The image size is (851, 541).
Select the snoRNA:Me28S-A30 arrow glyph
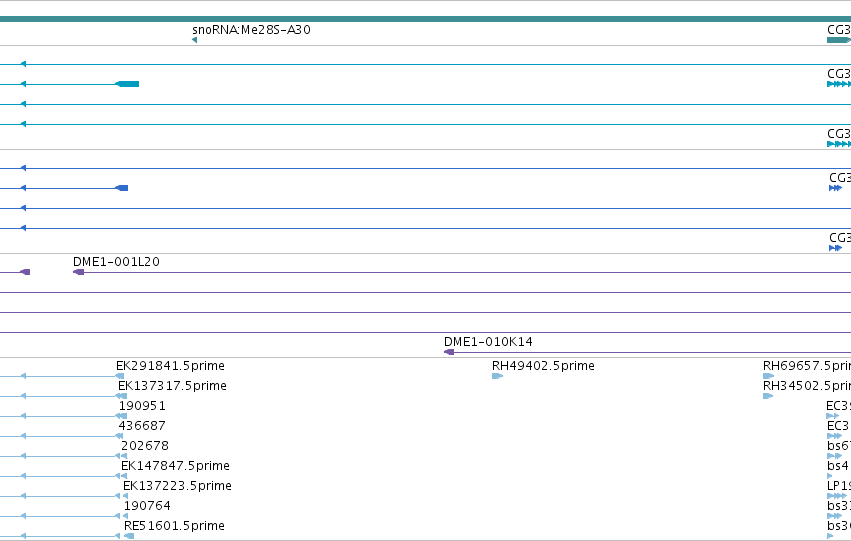(x=194, y=40)
